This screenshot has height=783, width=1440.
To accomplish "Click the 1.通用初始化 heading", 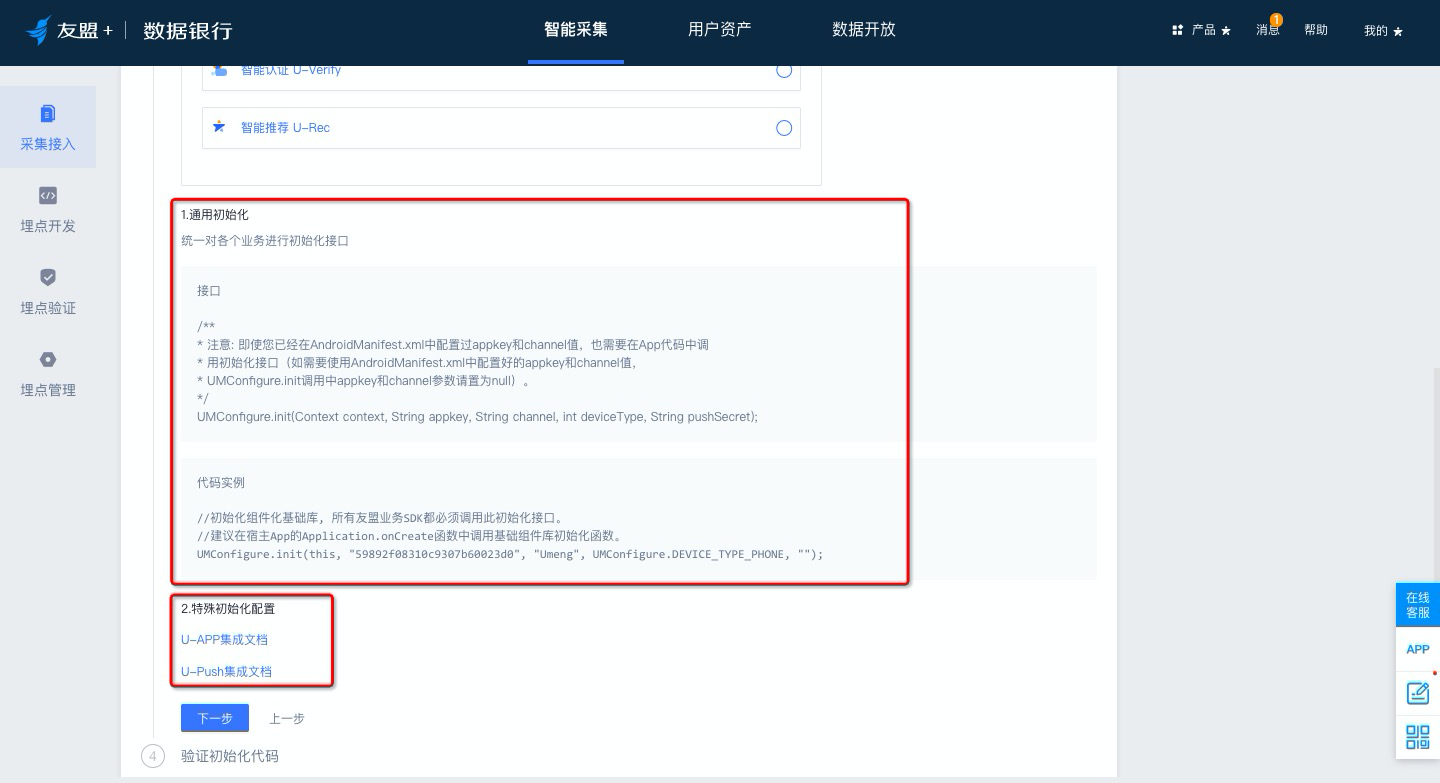I will [x=215, y=215].
